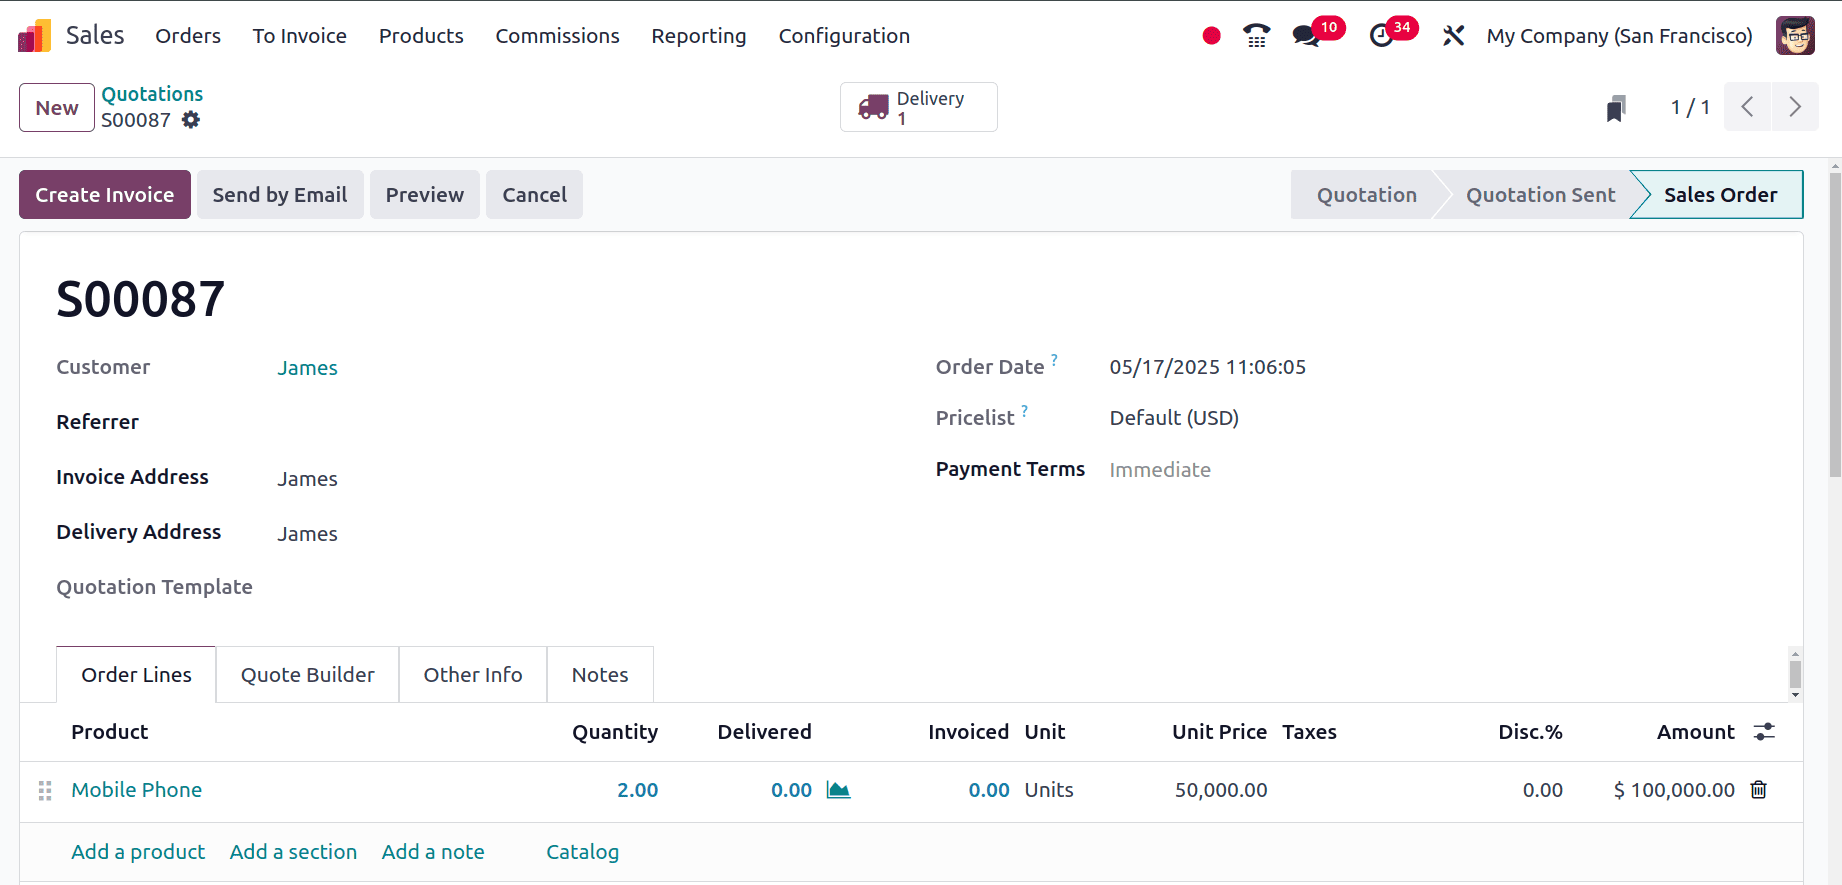This screenshot has height=885, width=1842.
Task: Click Add a note link
Action: (433, 852)
